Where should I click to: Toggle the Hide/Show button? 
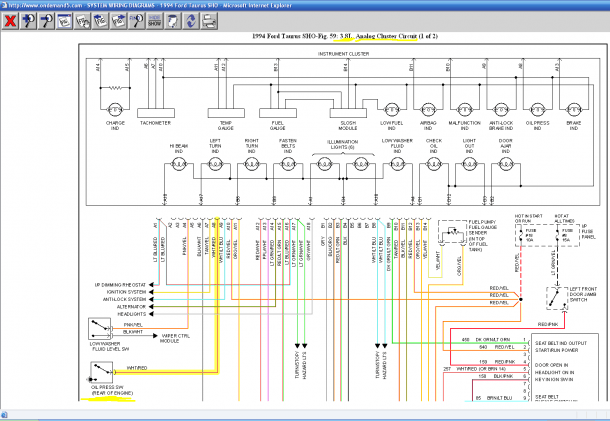154,21
